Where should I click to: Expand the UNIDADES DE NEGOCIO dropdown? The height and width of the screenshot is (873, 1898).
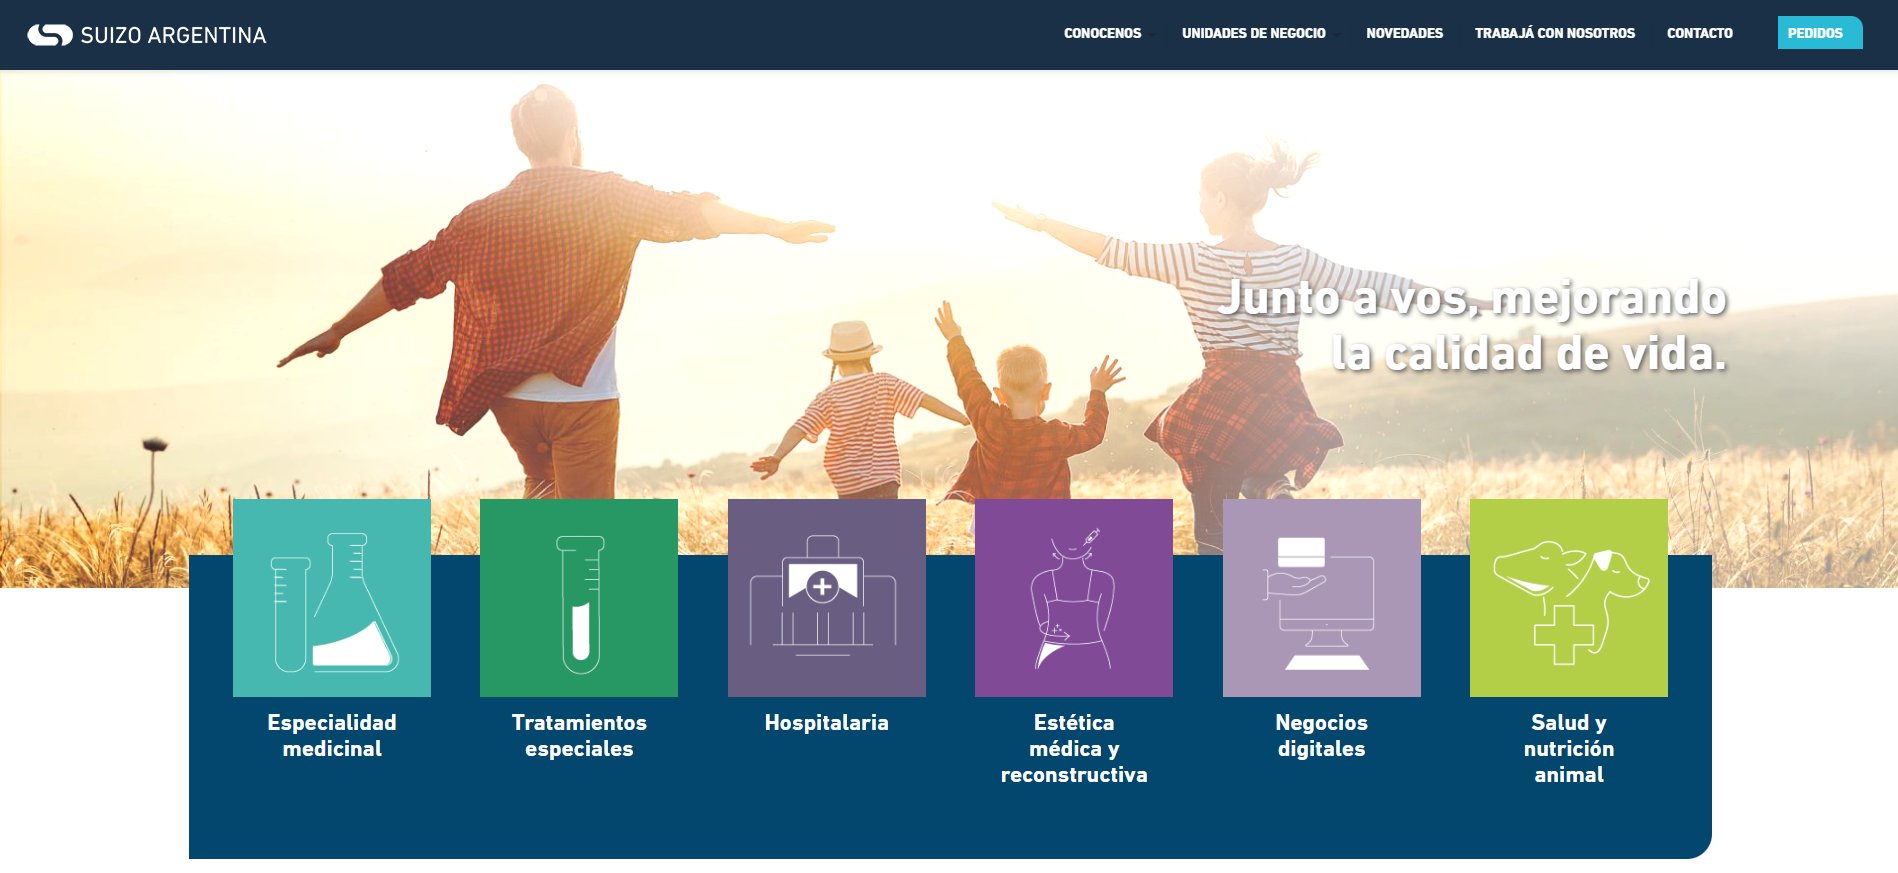(1254, 33)
